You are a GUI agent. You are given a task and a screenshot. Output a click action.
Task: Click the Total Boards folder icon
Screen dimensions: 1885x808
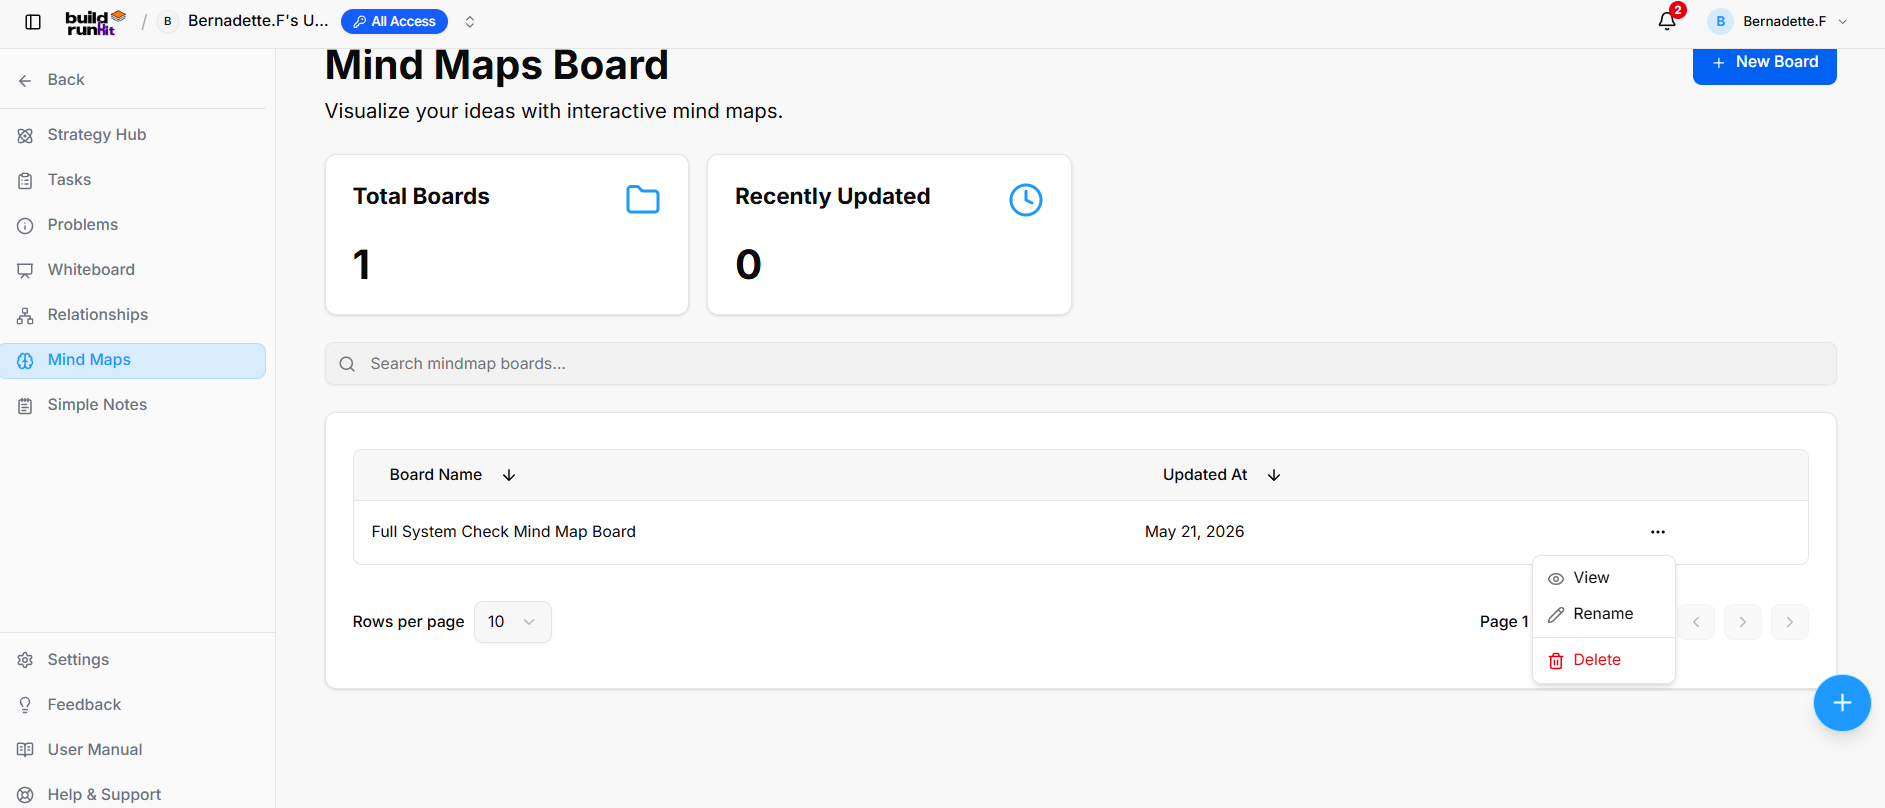643,199
